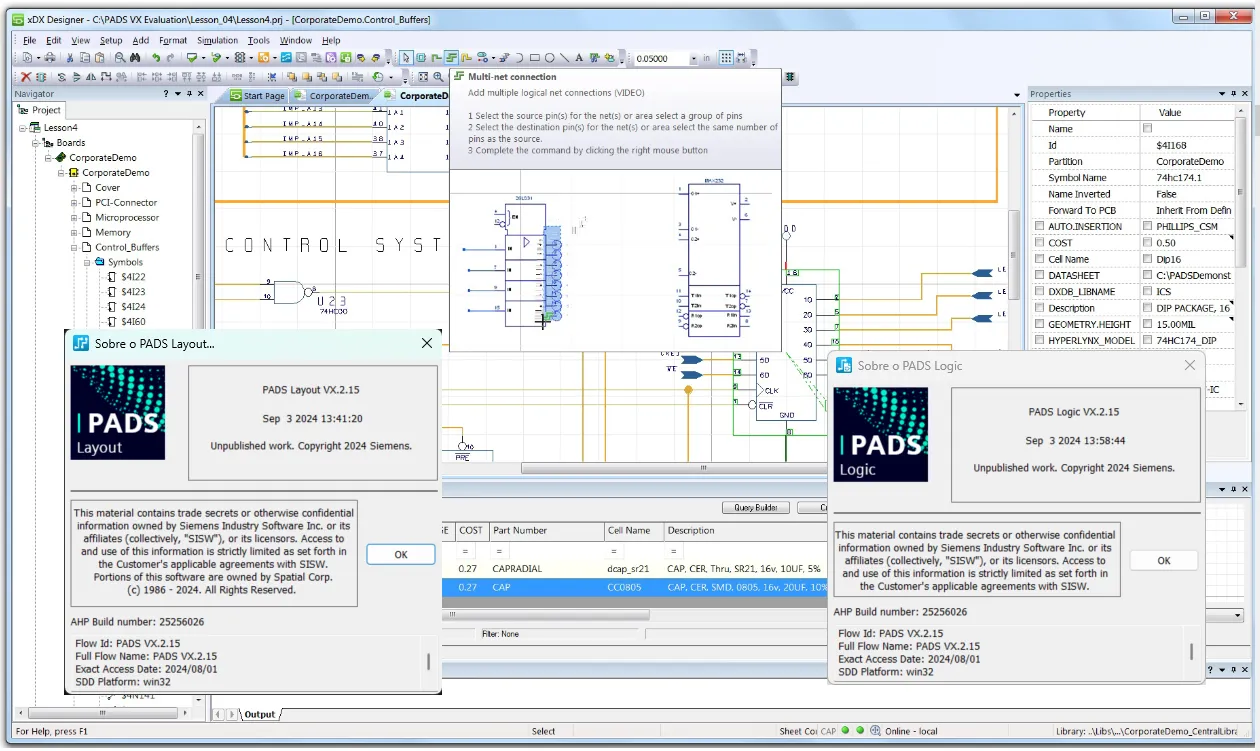1260x751 pixels.
Task: Click the Query Builder button
Action: (x=756, y=508)
